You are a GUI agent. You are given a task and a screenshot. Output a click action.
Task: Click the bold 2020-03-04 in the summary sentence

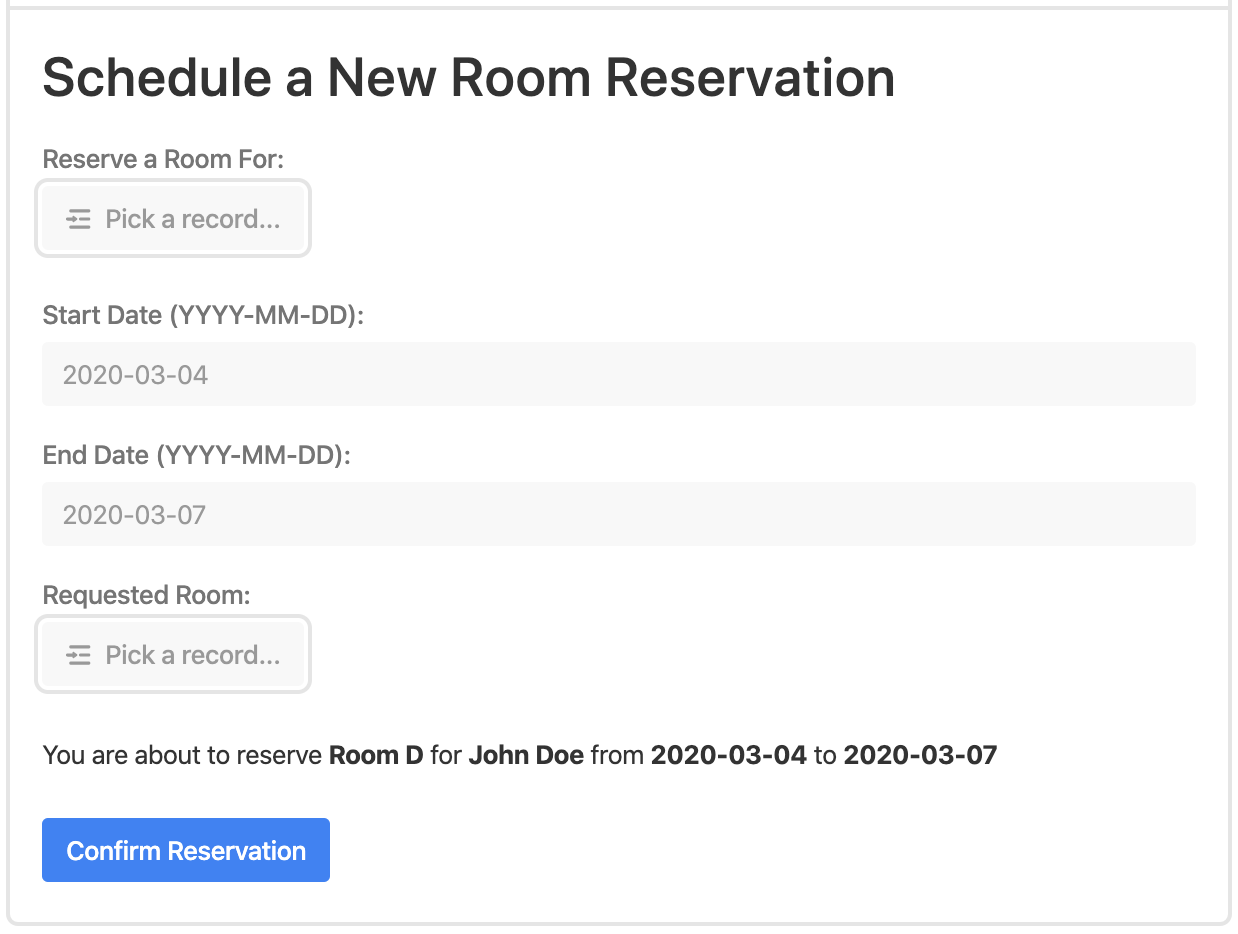pyautogui.click(x=729, y=755)
